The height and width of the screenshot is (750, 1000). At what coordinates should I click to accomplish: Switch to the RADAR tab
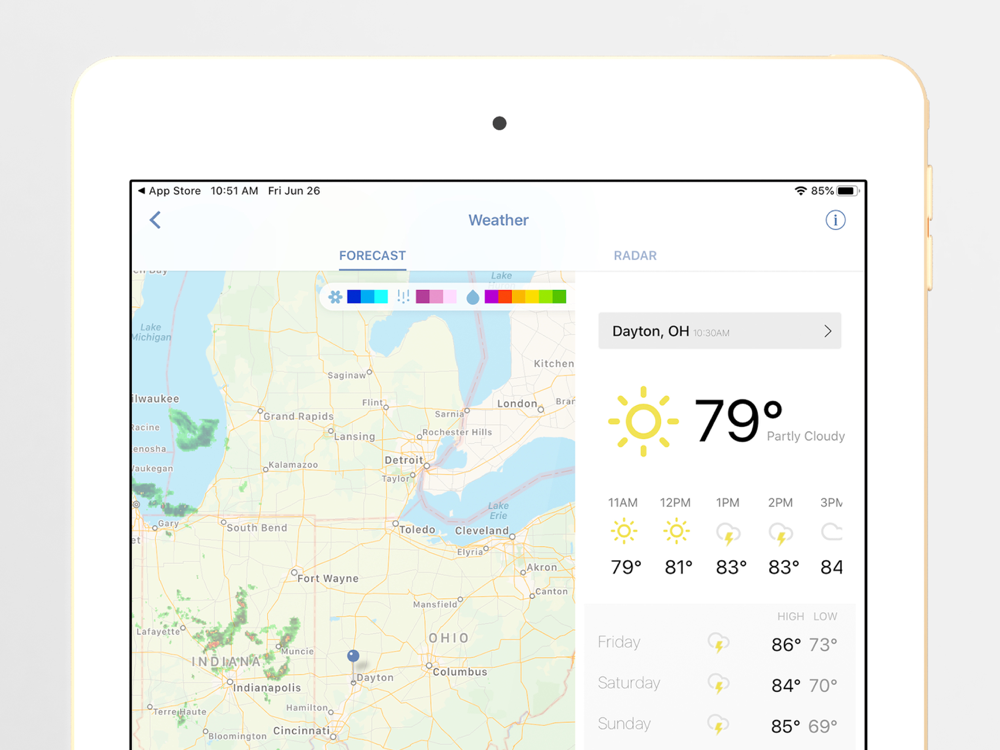[x=635, y=256]
